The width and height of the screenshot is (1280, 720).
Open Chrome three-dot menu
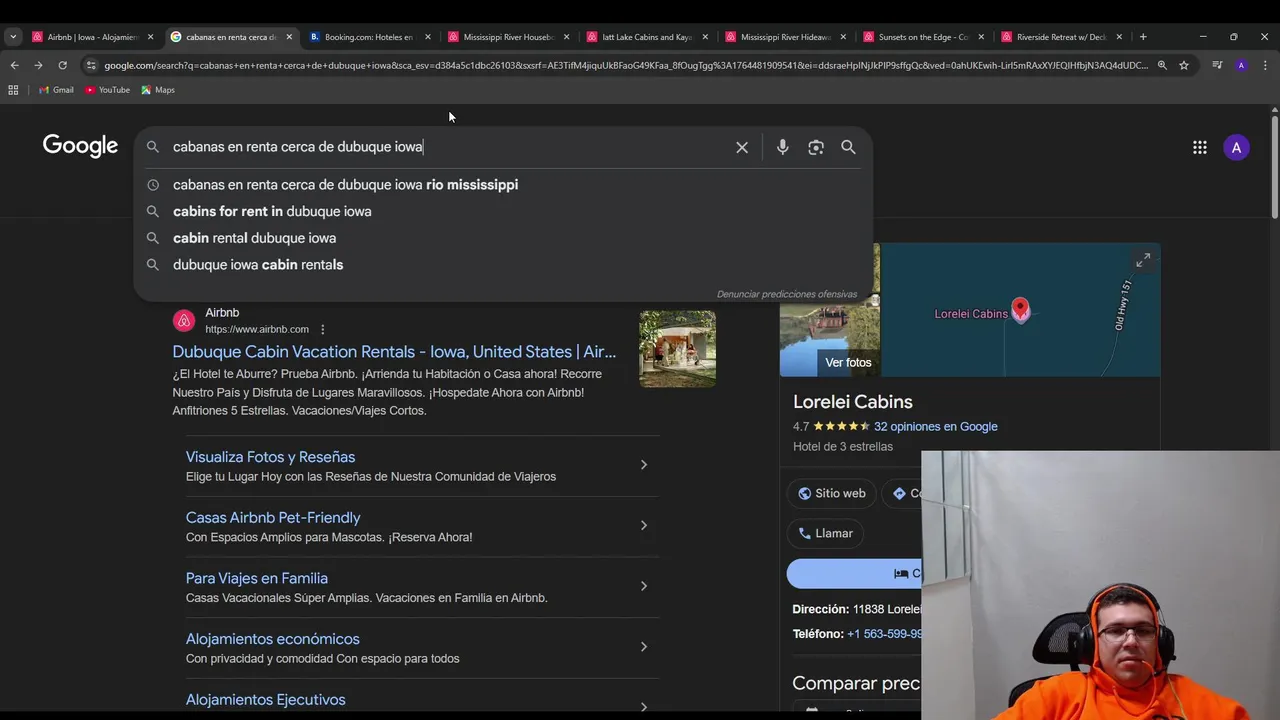[1265, 65]
